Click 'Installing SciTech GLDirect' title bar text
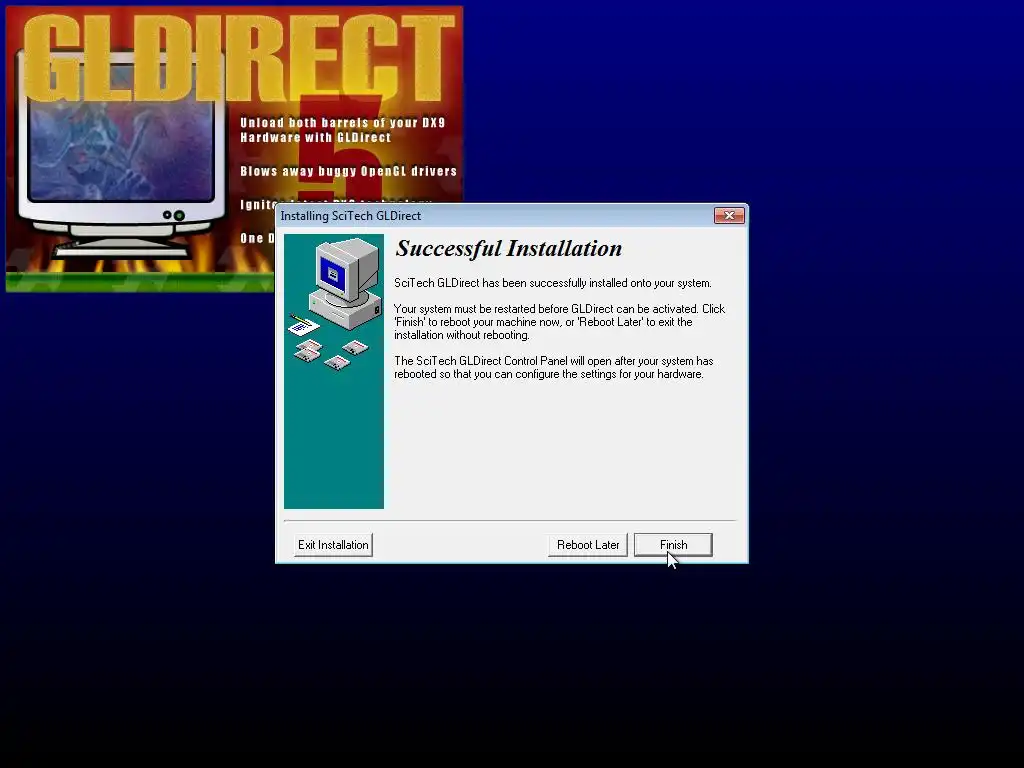The height and width of the screenshot is (768, 1024). click(x=351, y=216)
